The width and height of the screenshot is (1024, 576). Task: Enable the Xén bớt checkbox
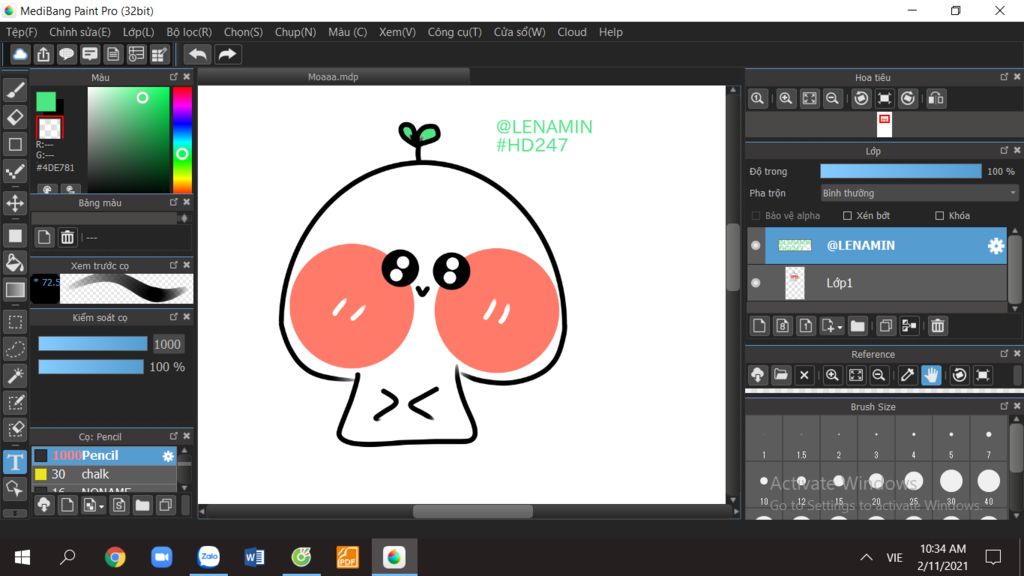pyautogui.click(x=847, y=216)
